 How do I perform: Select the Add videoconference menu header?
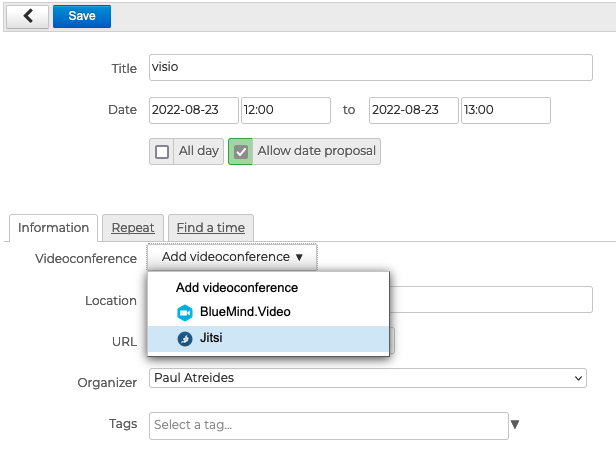click(x=237, y=287)
